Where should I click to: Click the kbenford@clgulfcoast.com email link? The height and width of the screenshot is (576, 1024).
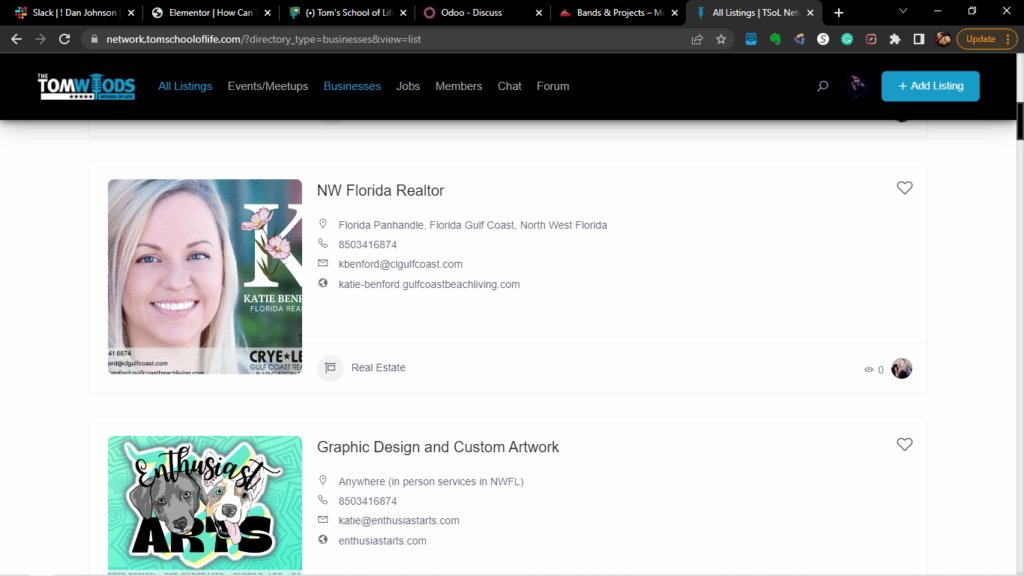coord(400,264)
